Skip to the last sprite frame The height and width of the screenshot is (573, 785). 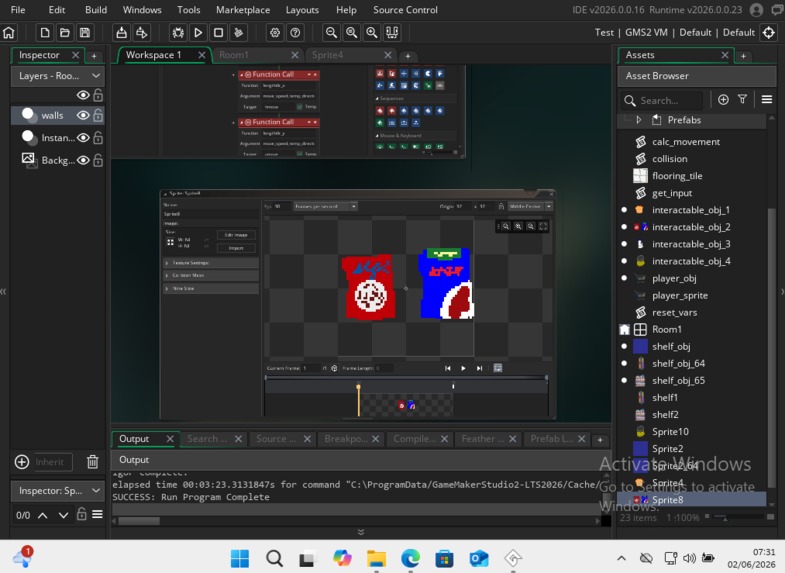pyautogui.click(x=480, y=368)
